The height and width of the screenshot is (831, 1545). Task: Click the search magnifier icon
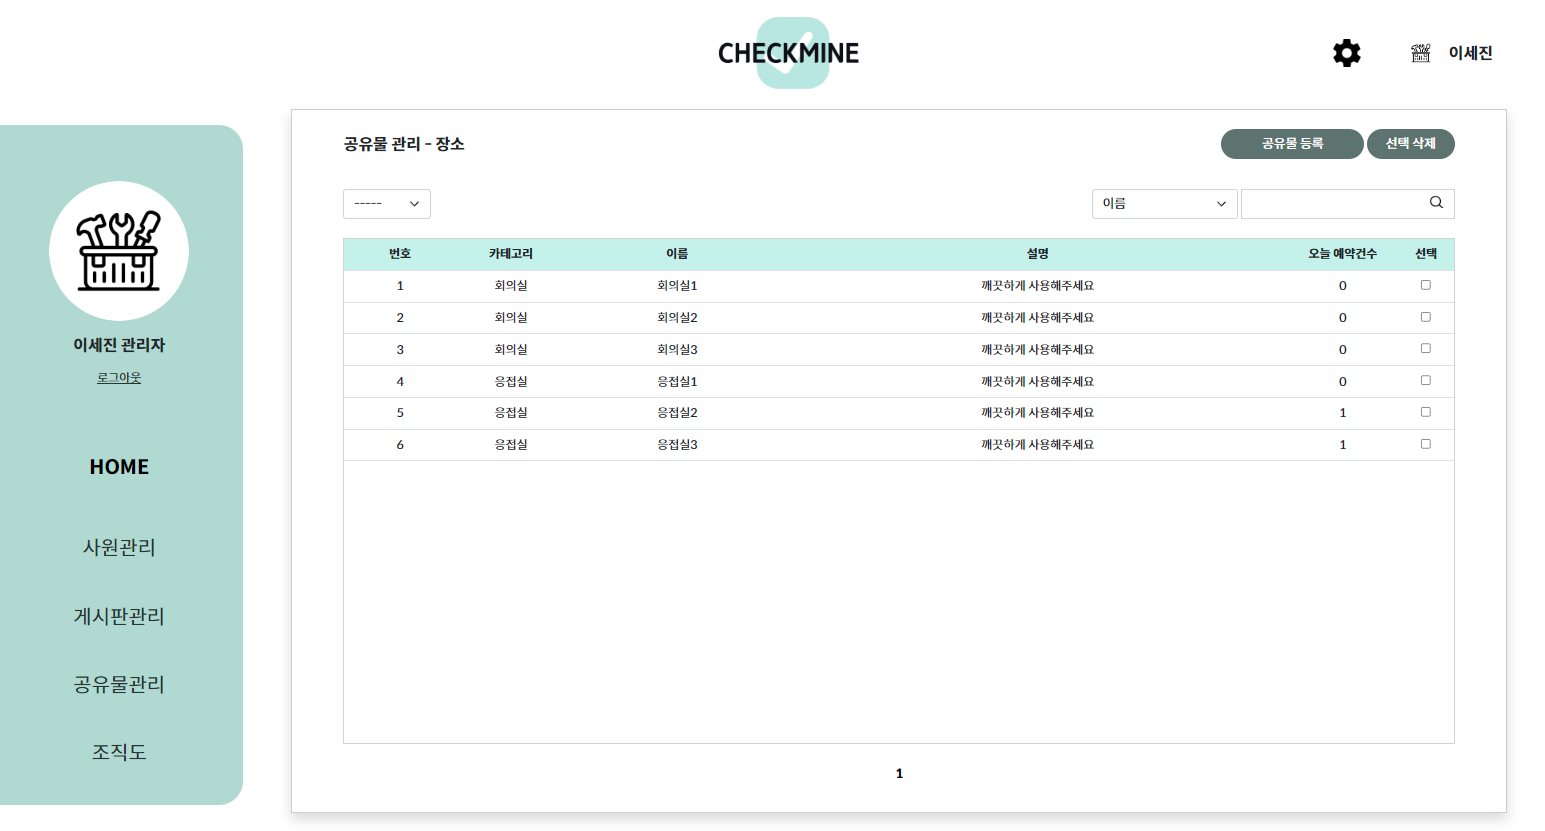(1436, 203)
